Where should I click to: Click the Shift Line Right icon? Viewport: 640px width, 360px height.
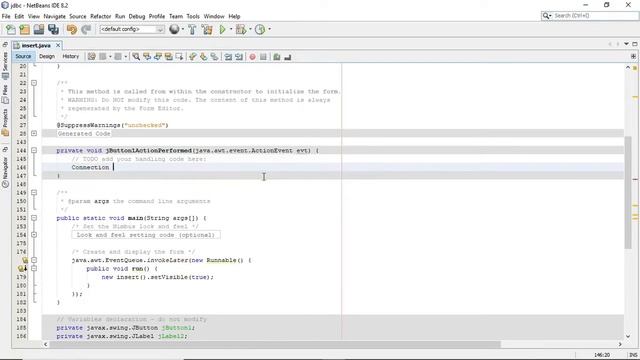239,57
